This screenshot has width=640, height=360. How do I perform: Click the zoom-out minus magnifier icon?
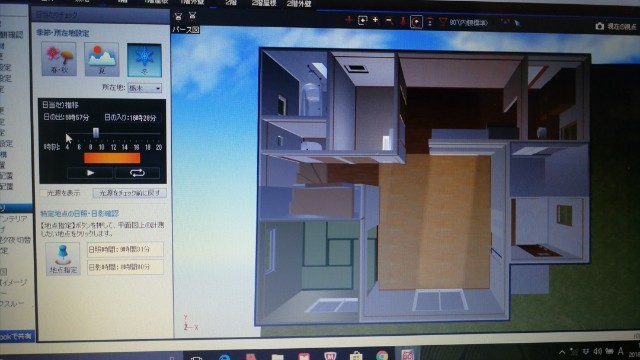(x=389, y=21)
